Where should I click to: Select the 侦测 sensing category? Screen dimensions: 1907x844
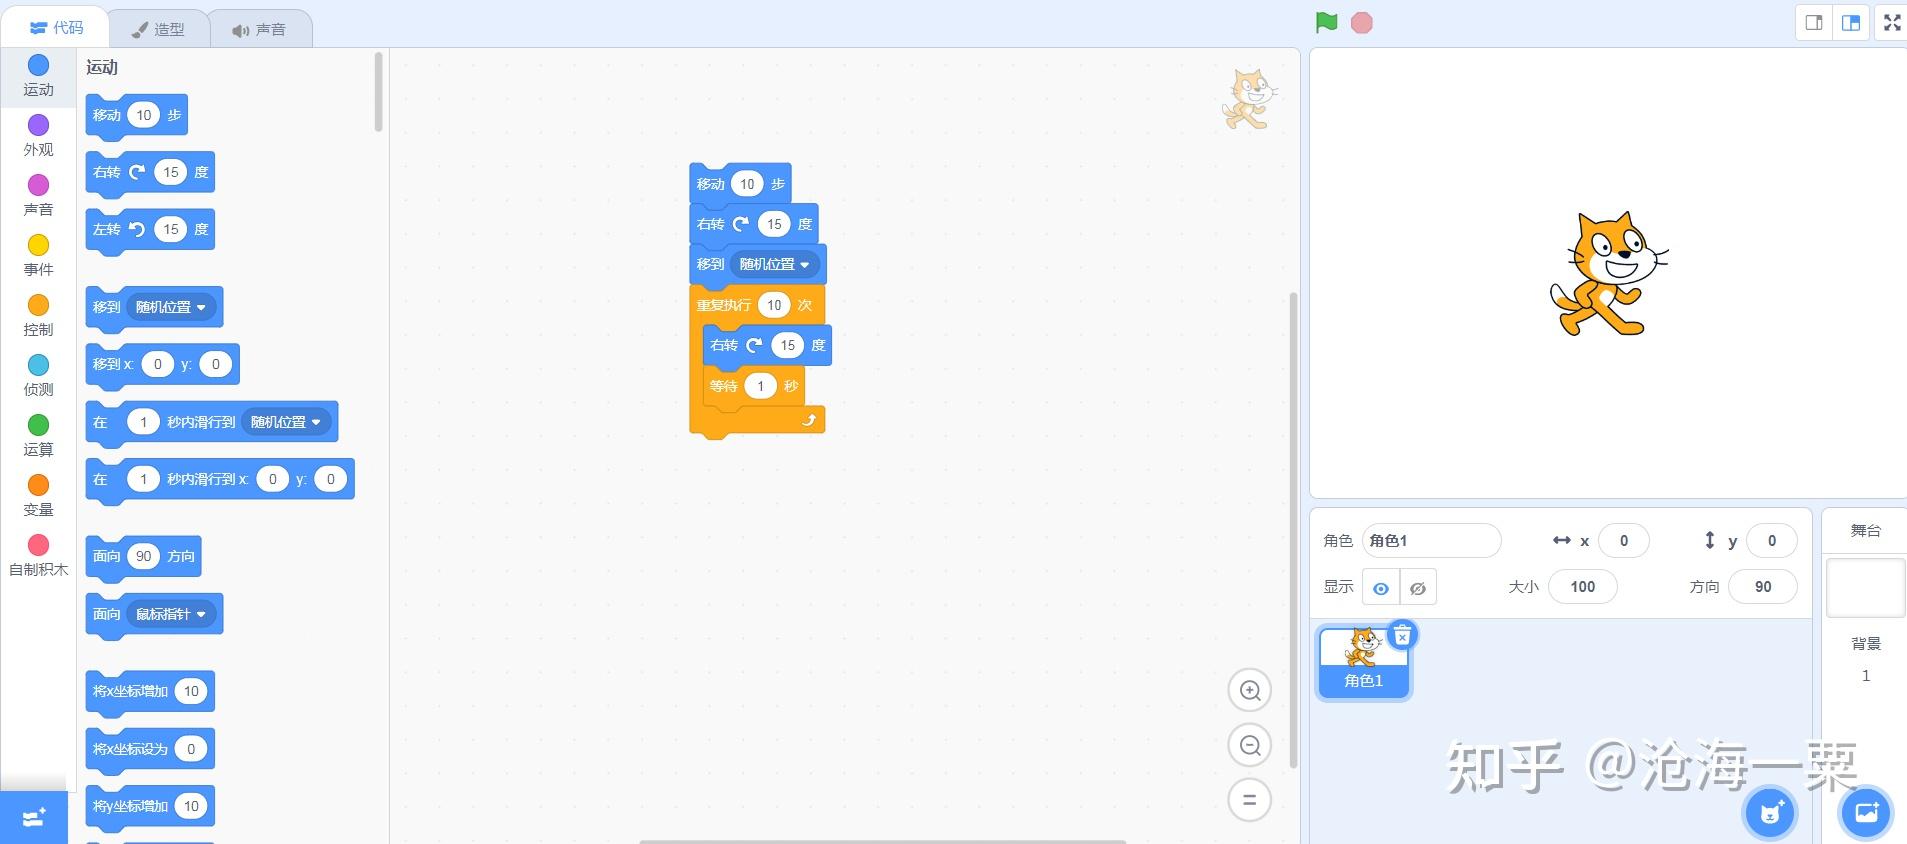tap(38, 376)
